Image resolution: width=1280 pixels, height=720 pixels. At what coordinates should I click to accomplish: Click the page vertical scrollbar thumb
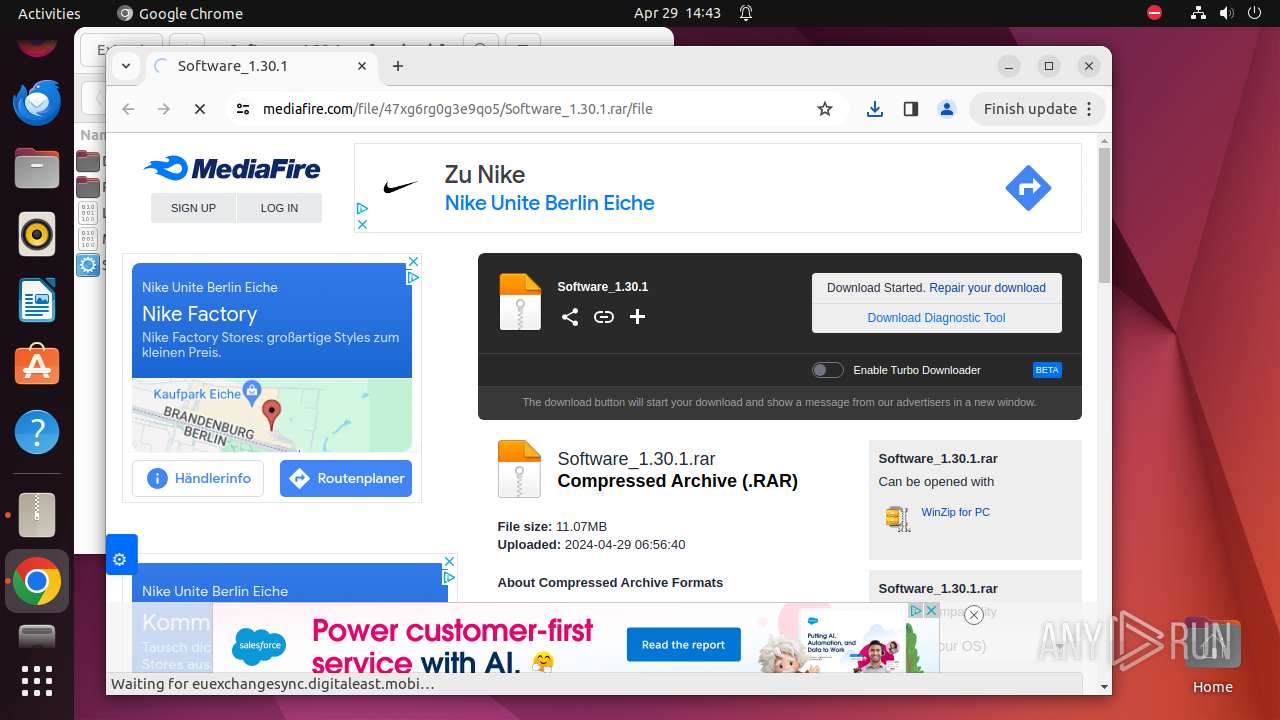[x=1104, y=215]
